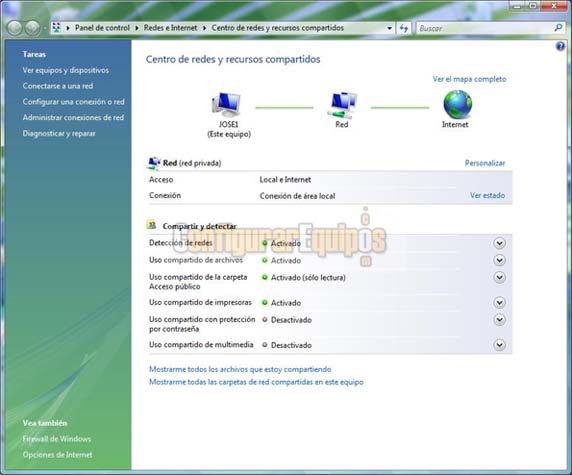Open Ver el mapa completo link
The height and width of the screenshot is (475, 572).
469,79
